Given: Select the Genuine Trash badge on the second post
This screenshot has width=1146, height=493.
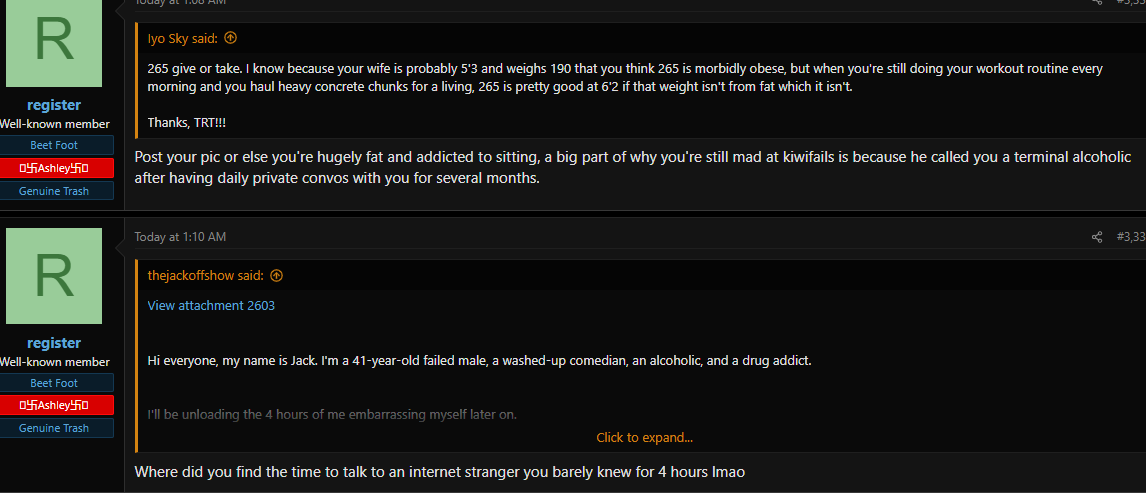Looking at the screenshot, I should pos(54,428).
